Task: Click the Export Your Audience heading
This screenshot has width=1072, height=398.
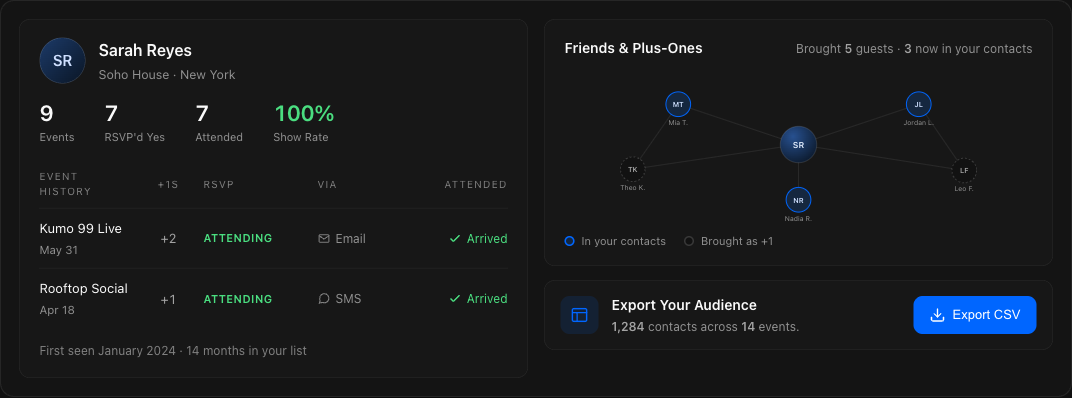Action: click(684, 305)
